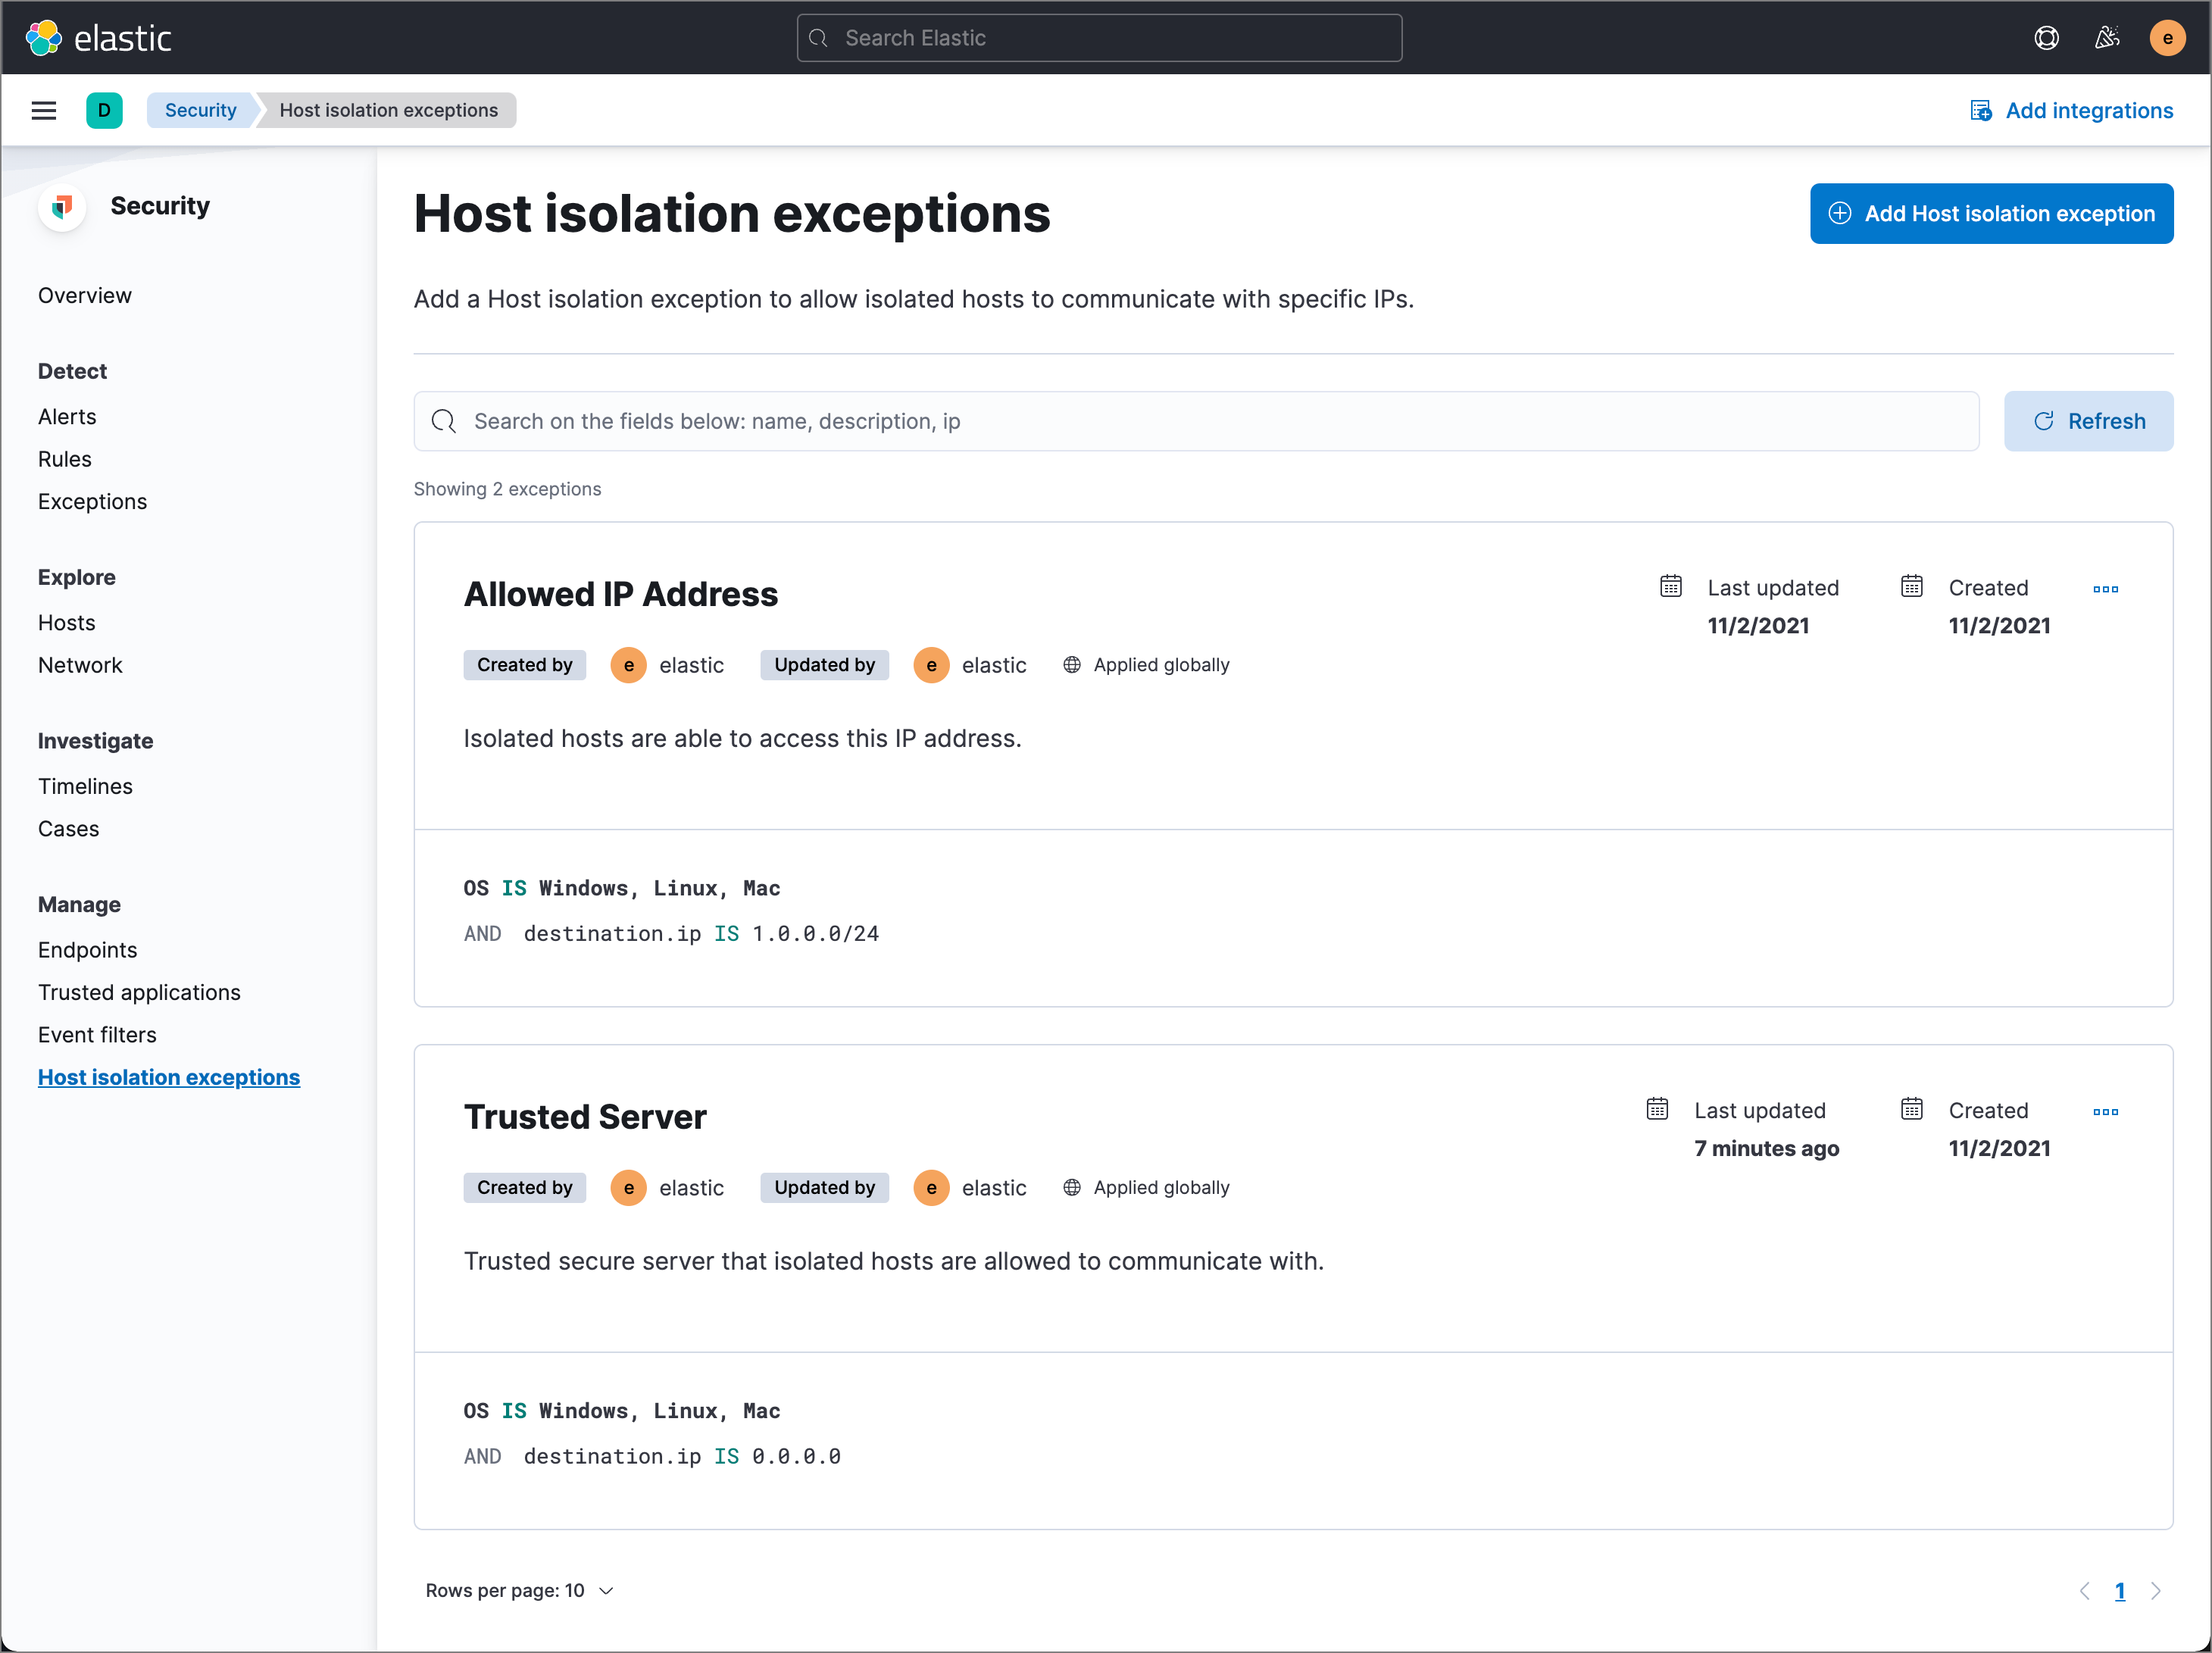Click the Last updated calendar icon on Allowed IP Address

[1671, 586]
